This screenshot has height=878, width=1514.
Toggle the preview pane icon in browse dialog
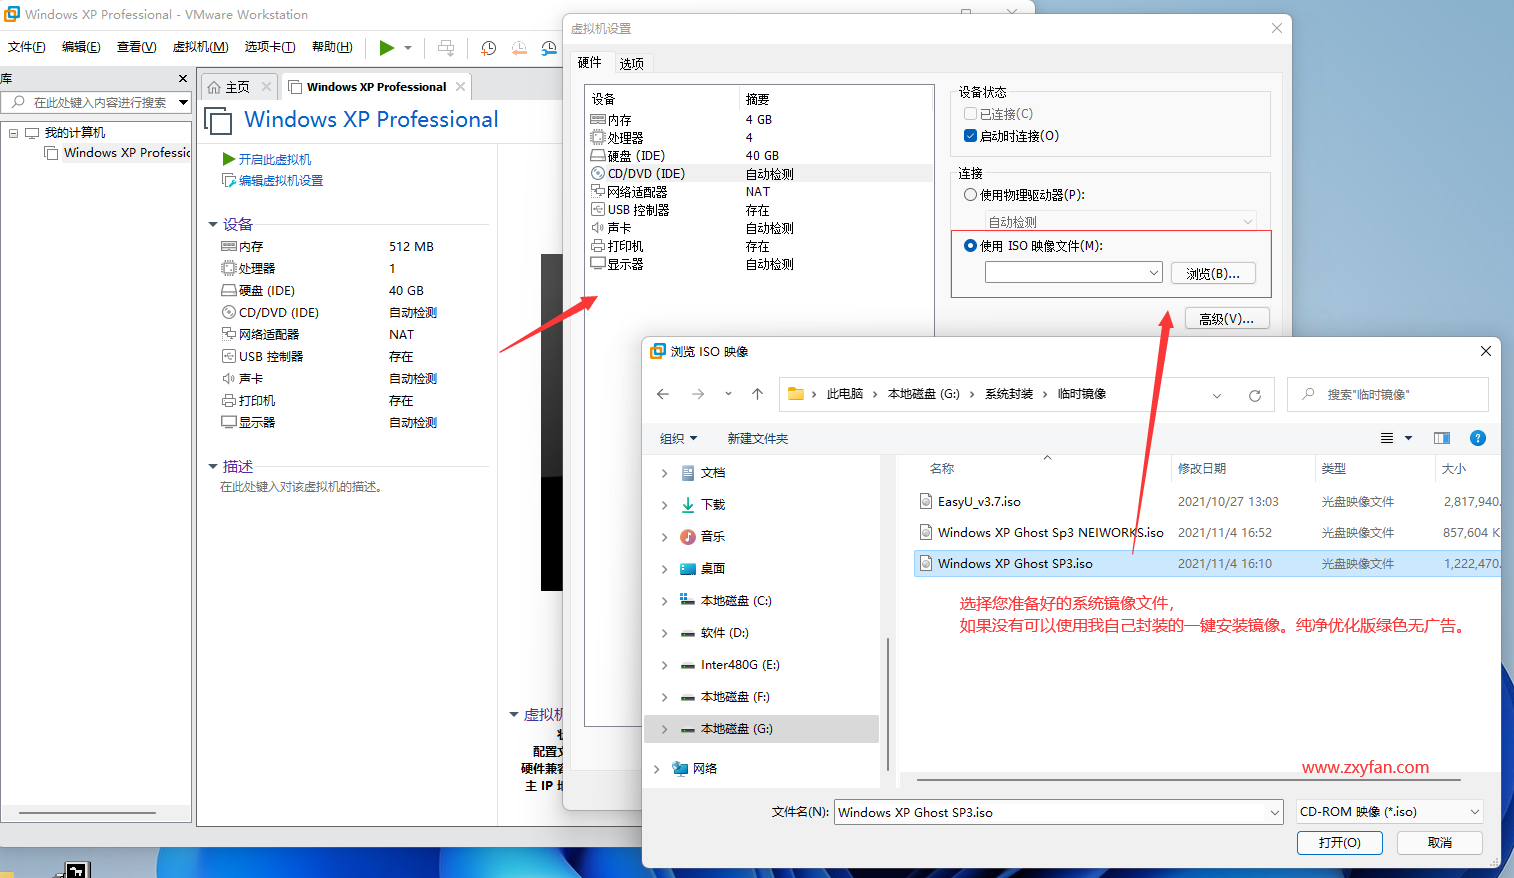tap(1441, 437)
